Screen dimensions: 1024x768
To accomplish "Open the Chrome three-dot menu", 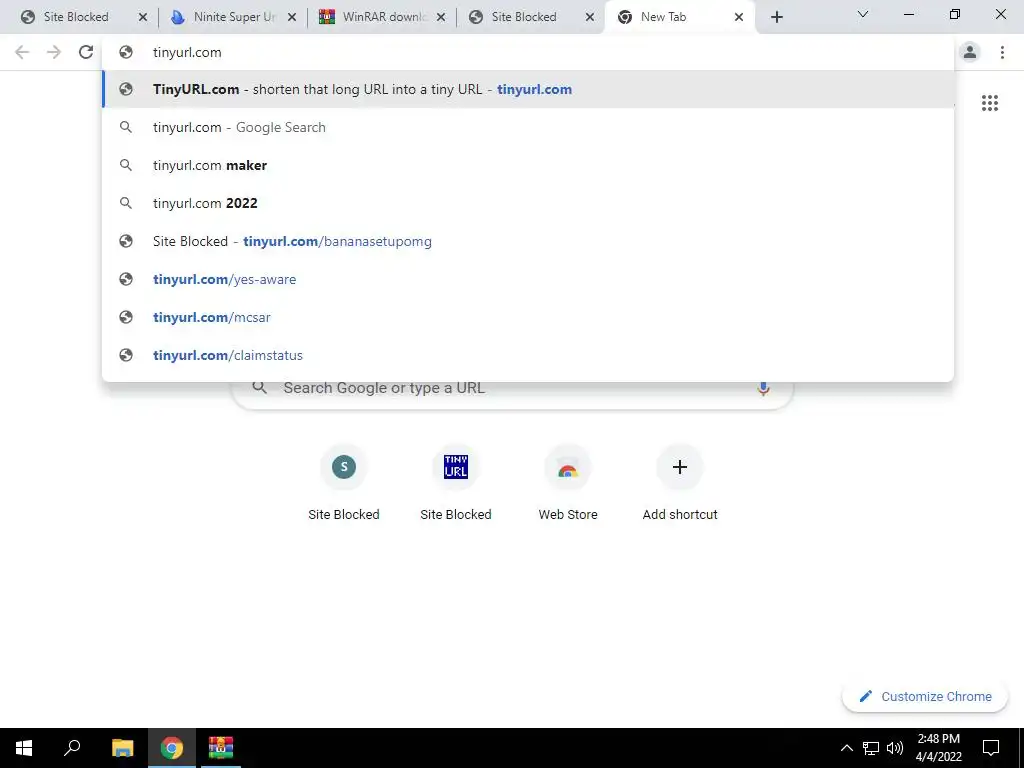I will click(1002, 52).
